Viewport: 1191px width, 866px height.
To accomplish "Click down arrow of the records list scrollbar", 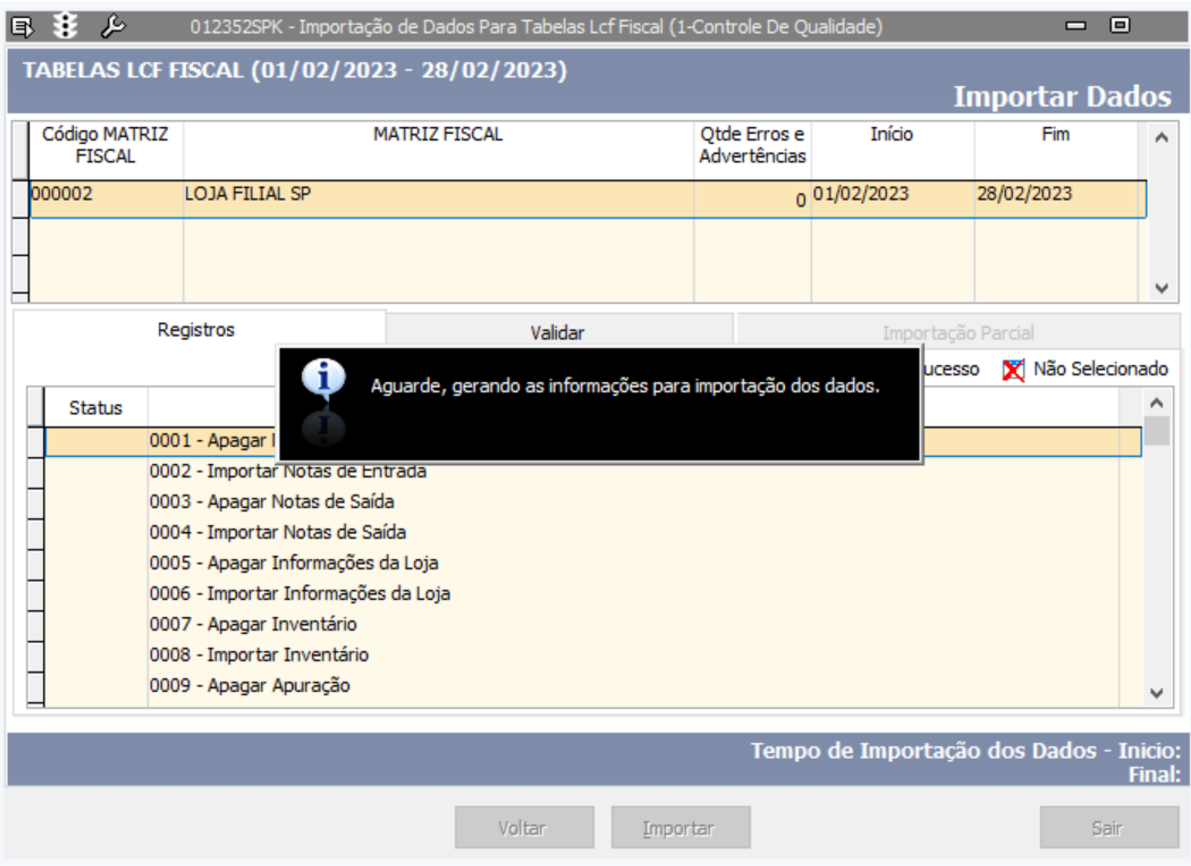I will point(1156,693).
